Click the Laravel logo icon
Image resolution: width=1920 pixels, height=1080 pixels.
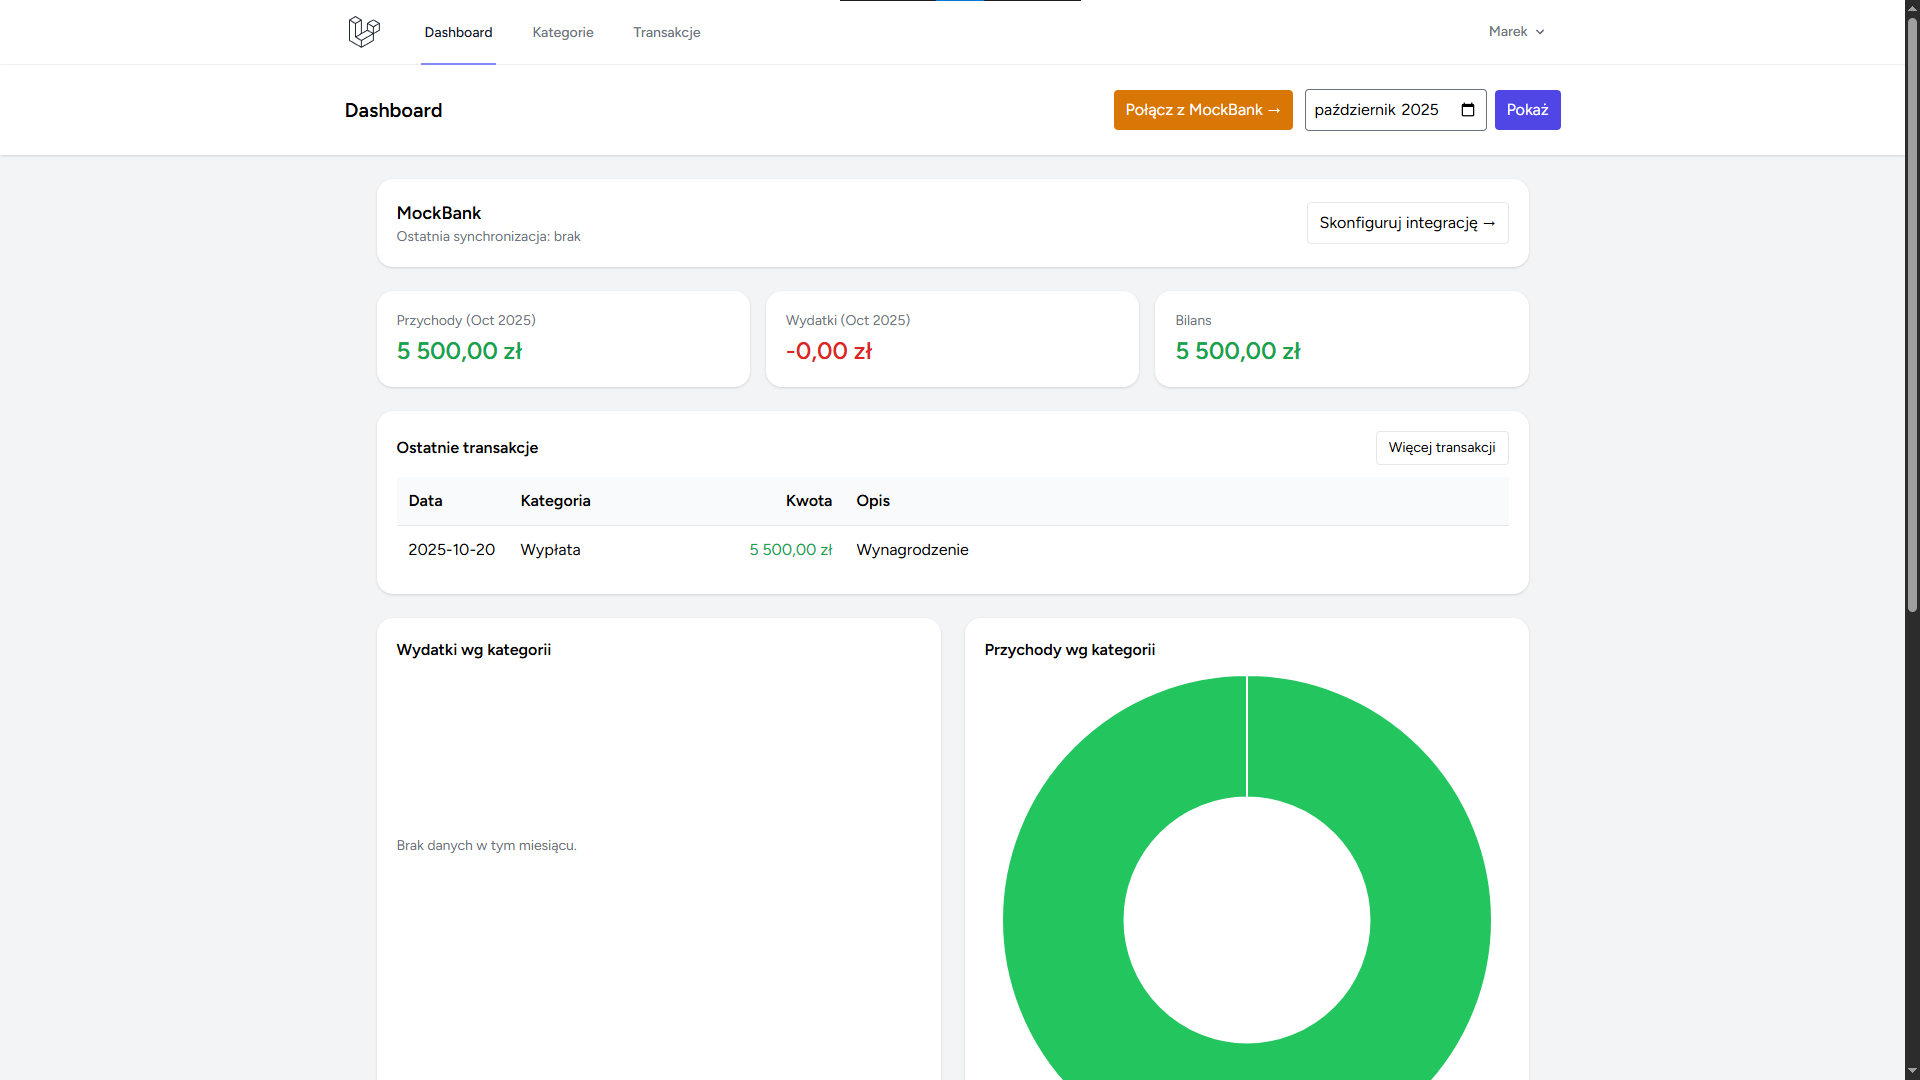click(364, 32)
